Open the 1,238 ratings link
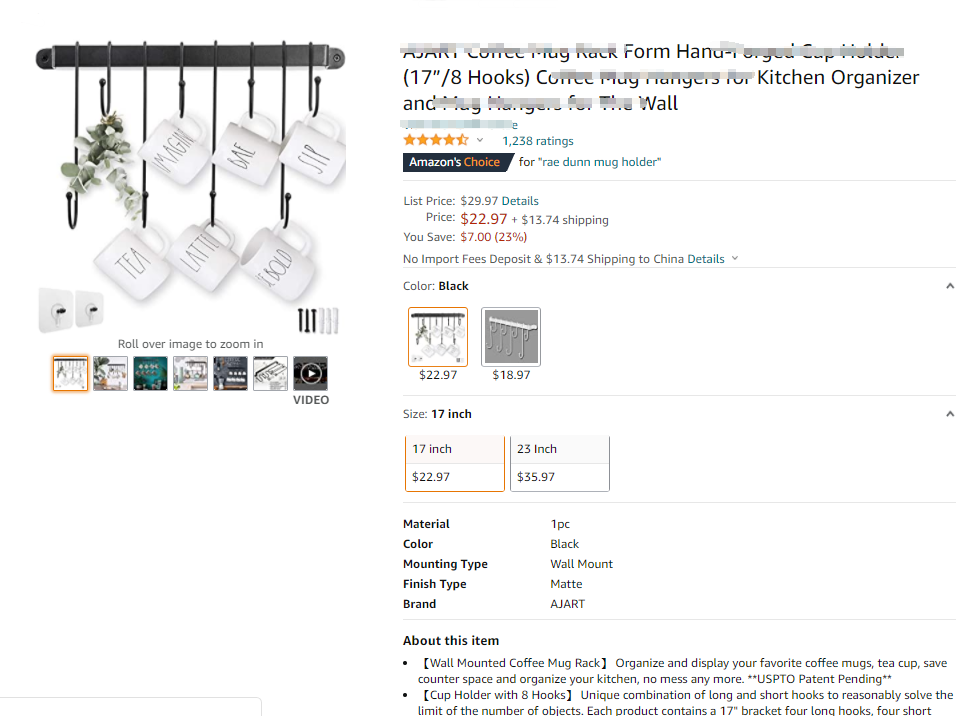The width and height of the screenshot is (956, 716). click(537, 141)
